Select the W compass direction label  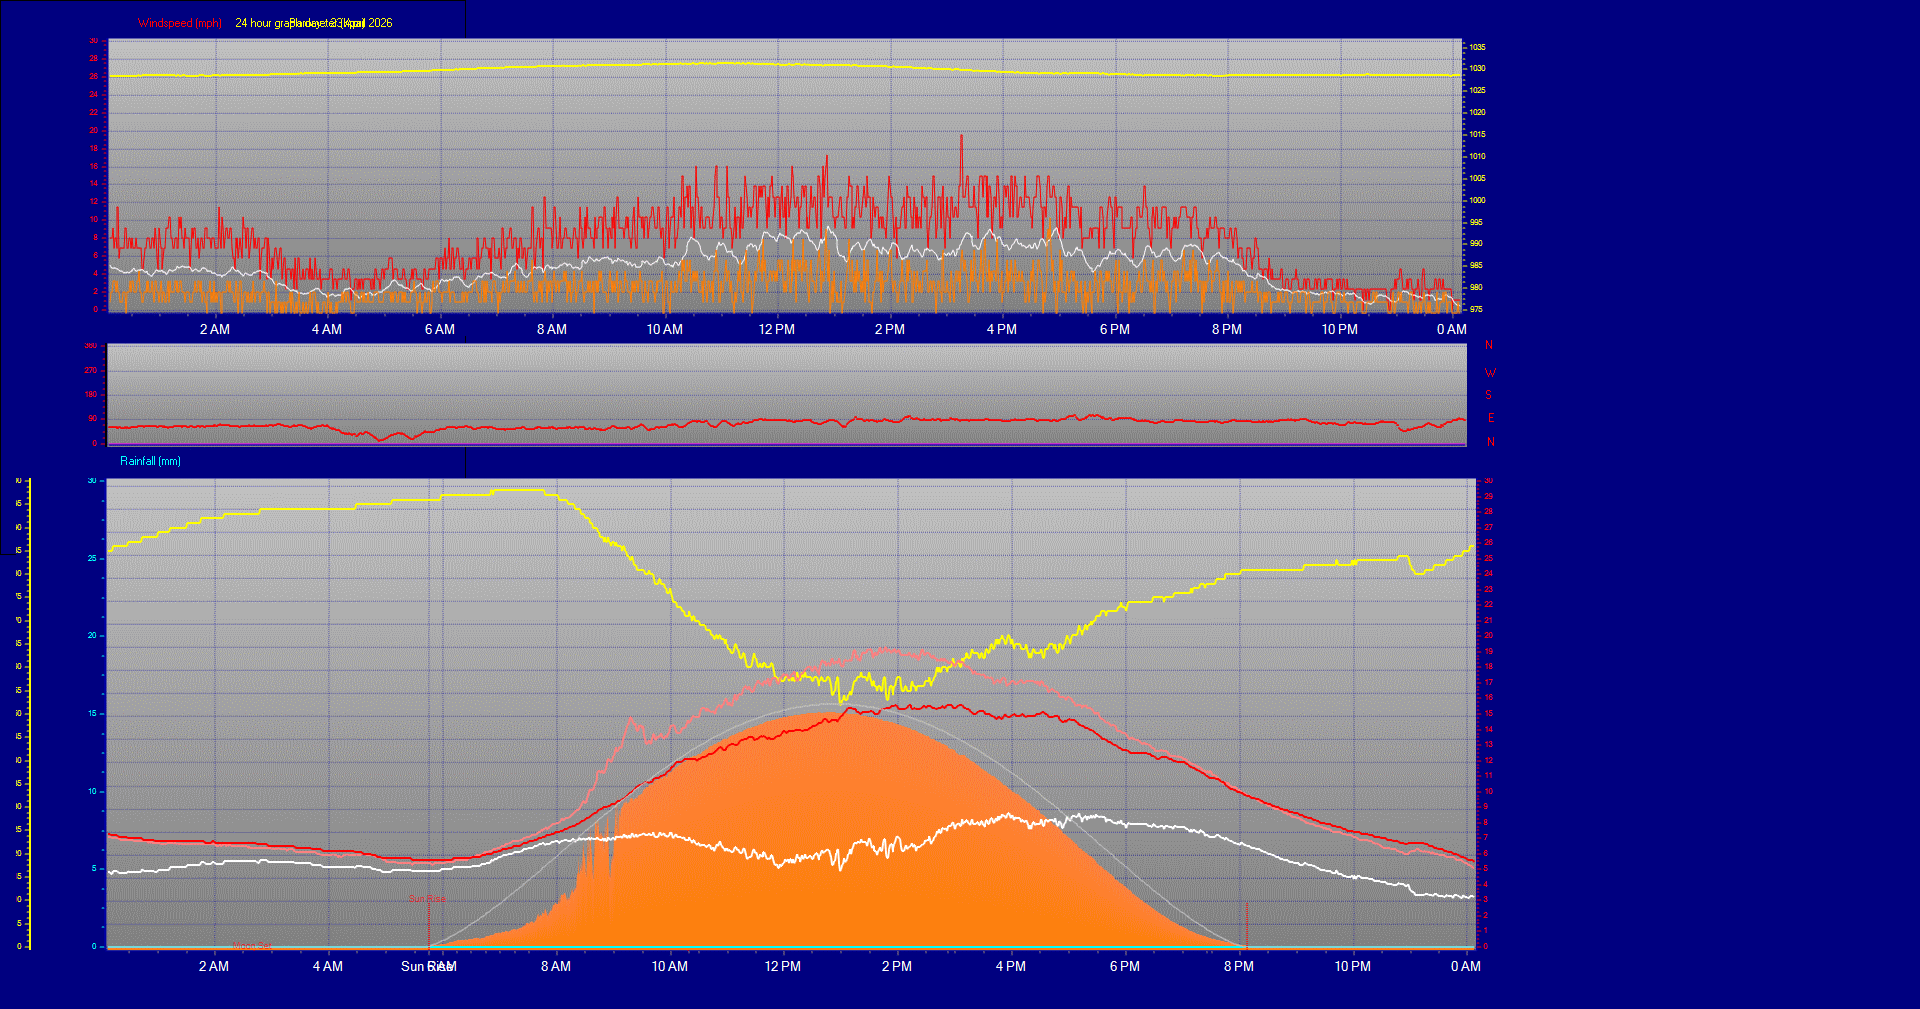[1489, 371]
